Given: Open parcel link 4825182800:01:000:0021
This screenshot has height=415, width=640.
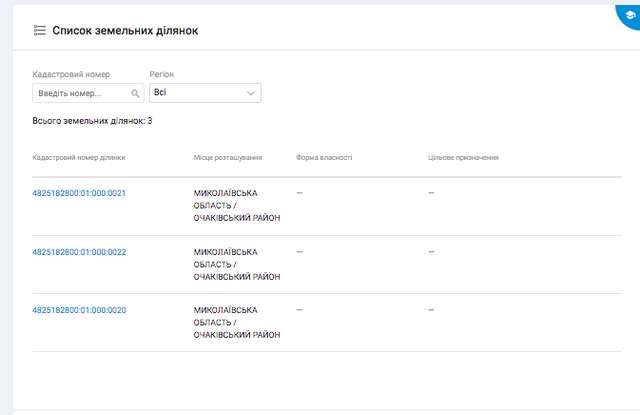Looking at the screenshot, I should click(79, 193).
